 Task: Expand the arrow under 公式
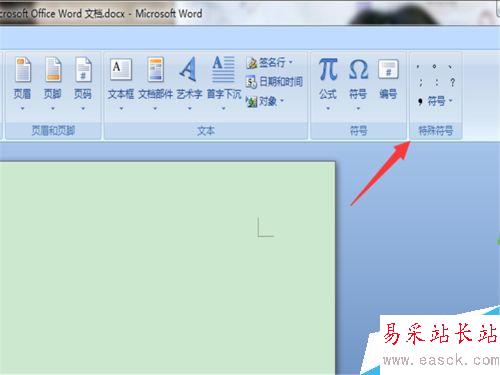click(x=328, y=108)
